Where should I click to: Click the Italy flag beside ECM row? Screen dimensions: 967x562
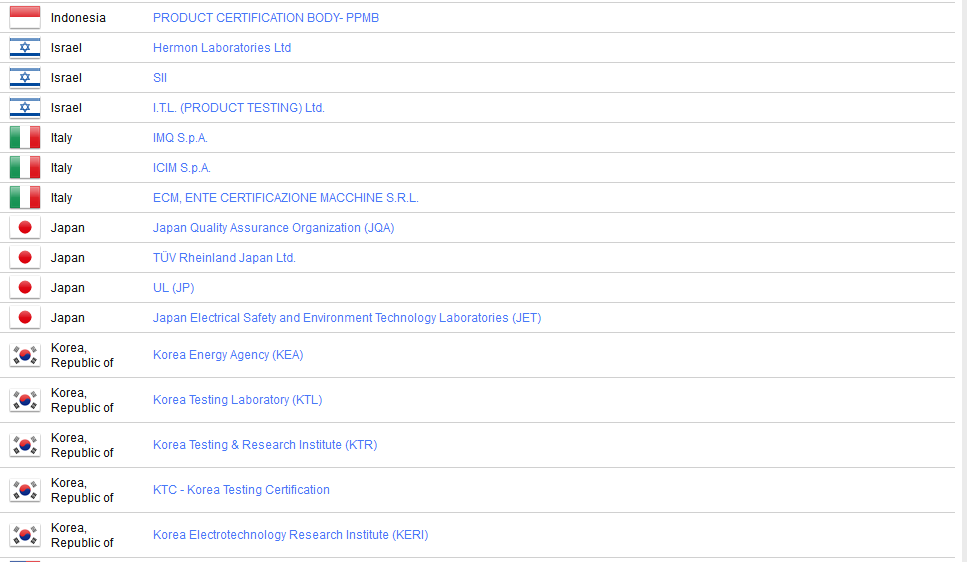point(25,198)
